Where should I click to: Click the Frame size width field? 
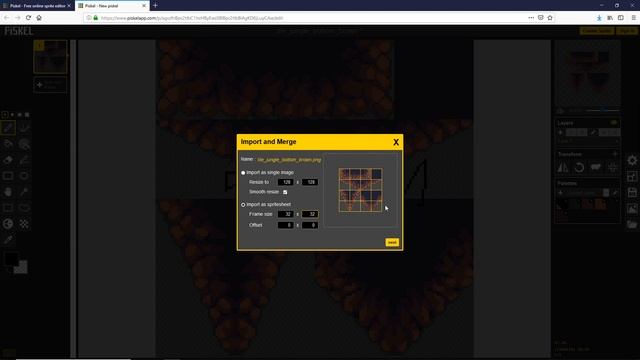[x=286, y=214]
